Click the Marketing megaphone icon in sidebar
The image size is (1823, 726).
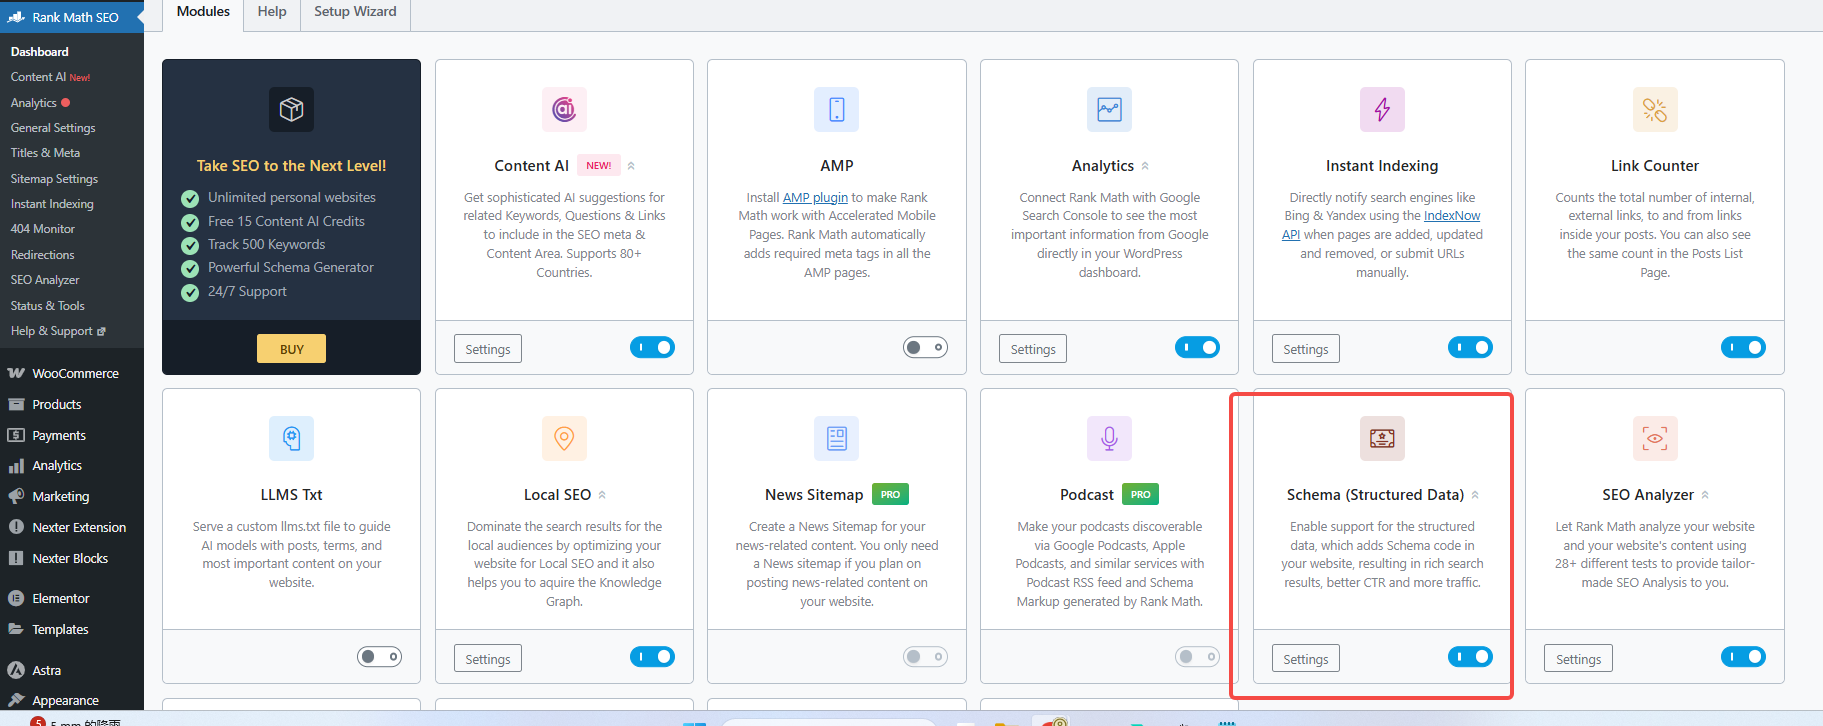[16, 496]
